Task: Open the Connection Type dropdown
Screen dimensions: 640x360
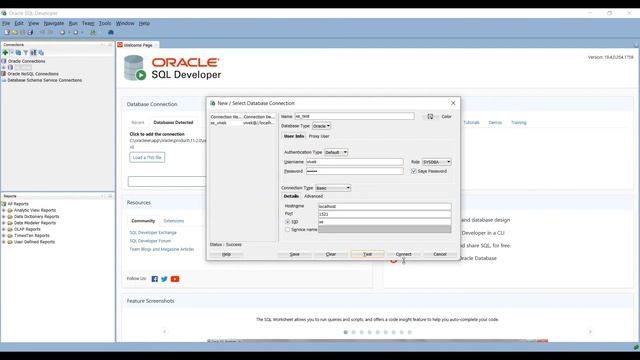Action: click(333, 188)
